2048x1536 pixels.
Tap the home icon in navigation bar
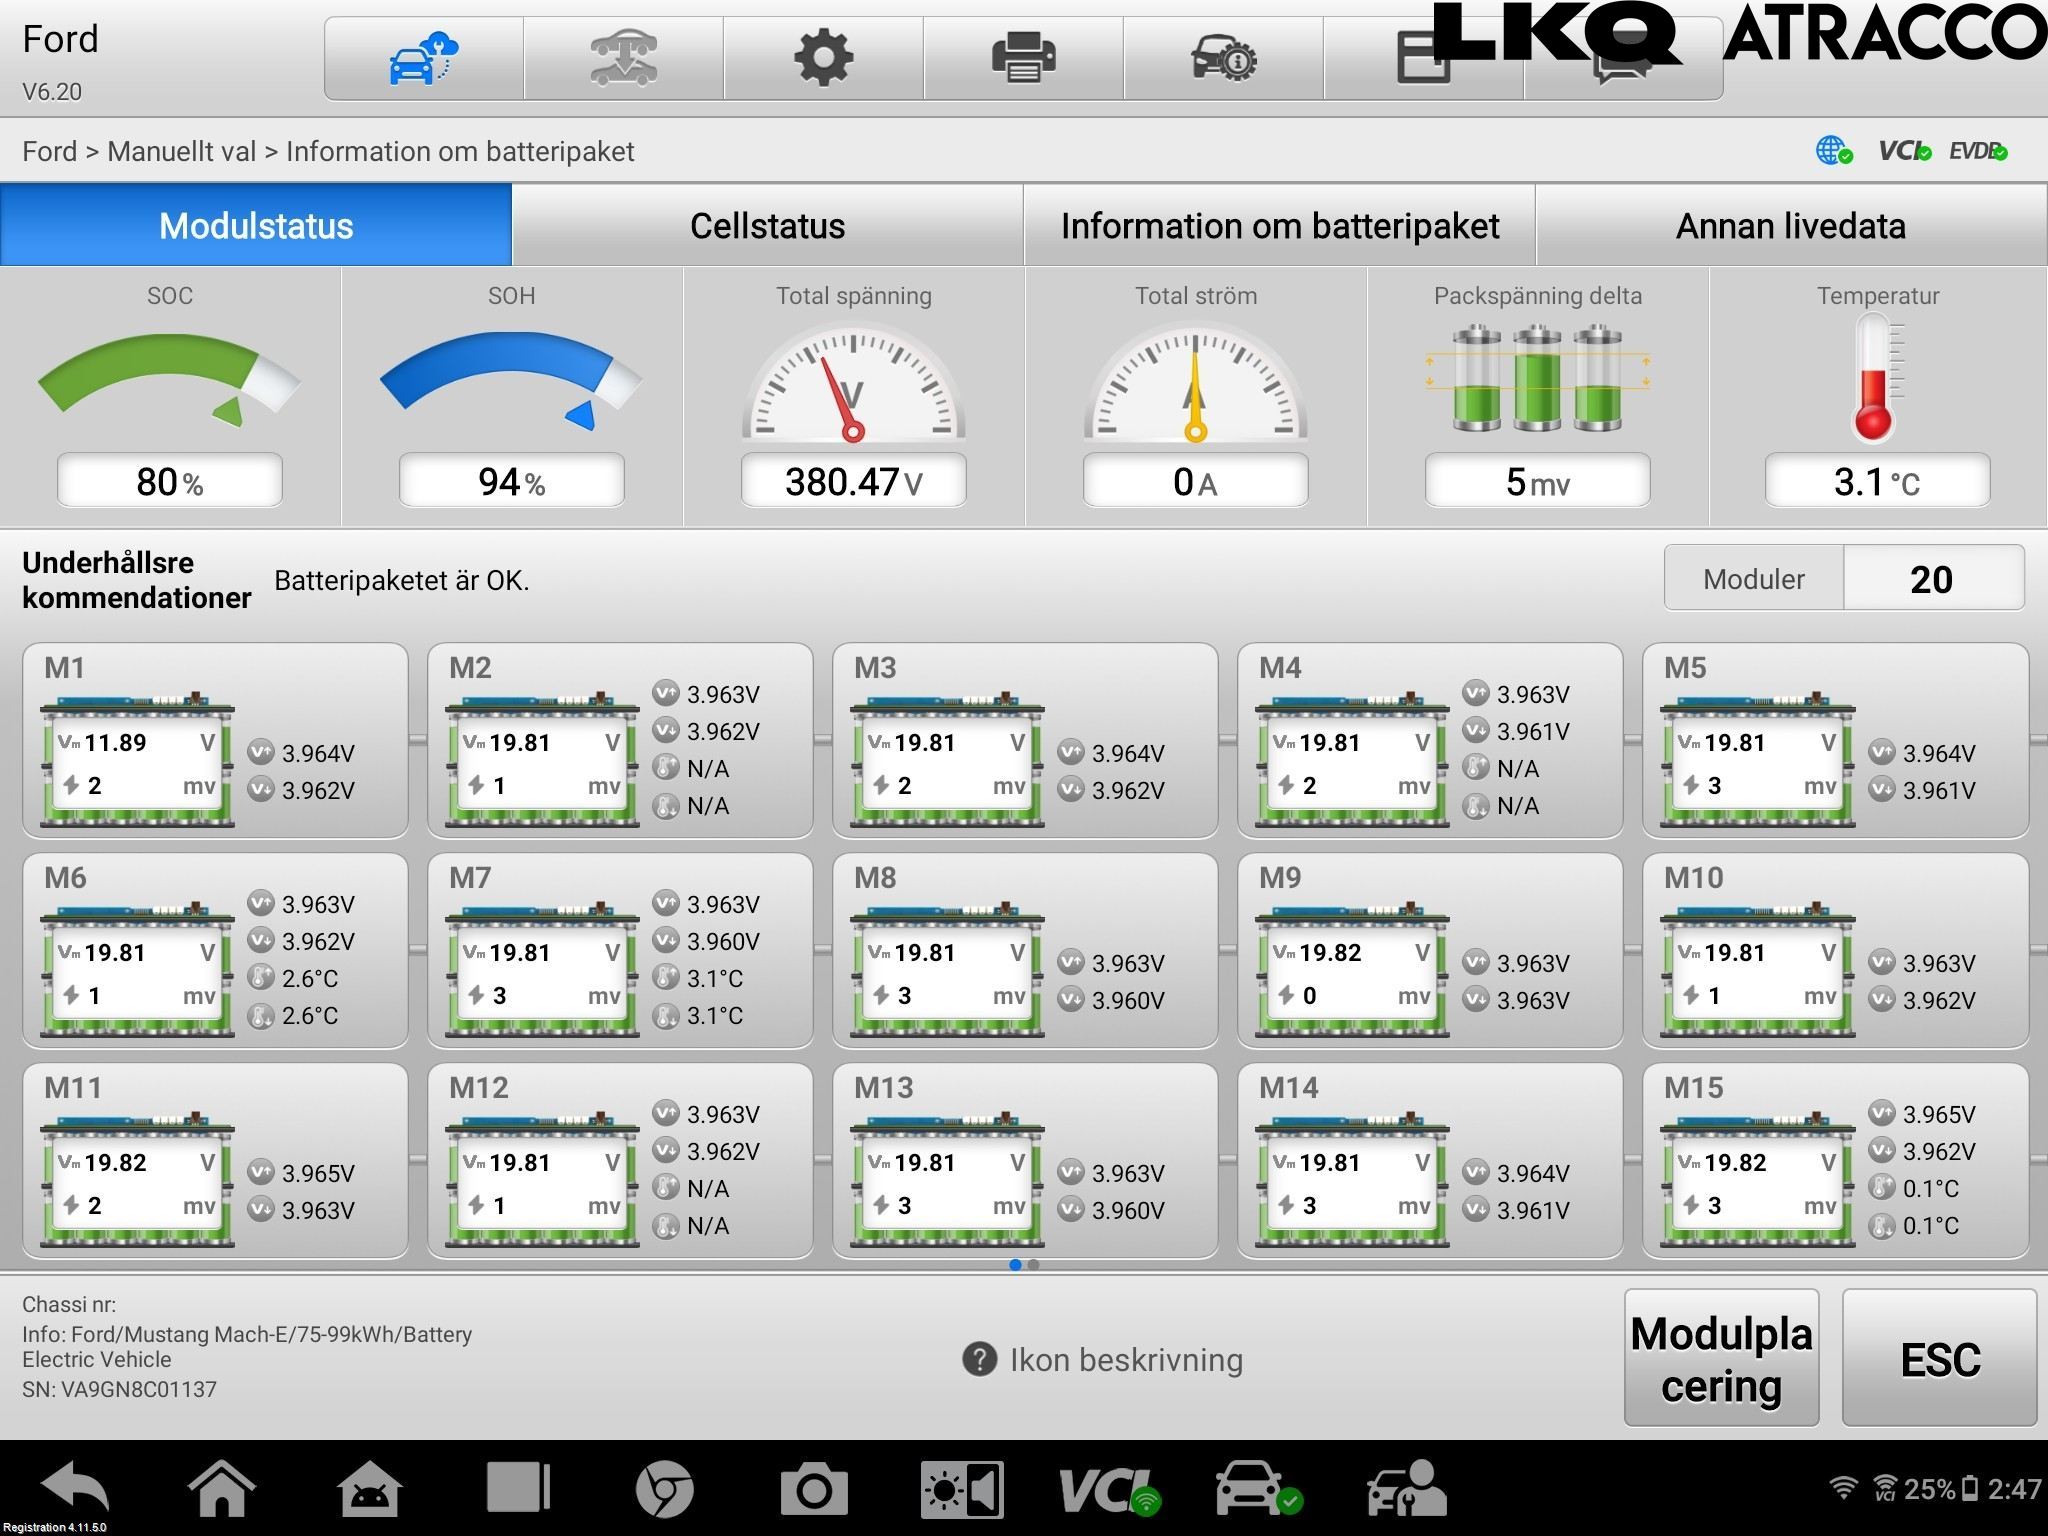coord(221,1489)
